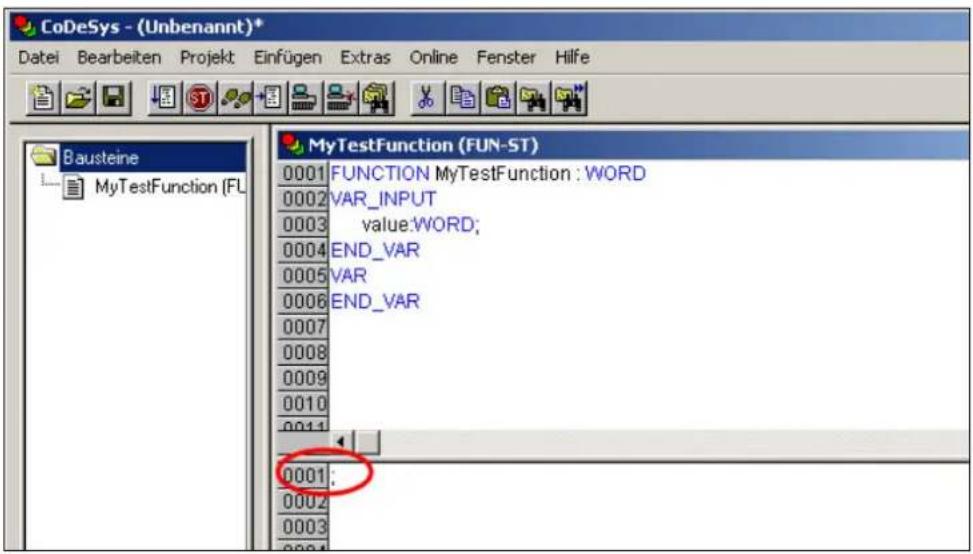
Task: Click line number 0003 in the code pane
Action: (303, 527)
